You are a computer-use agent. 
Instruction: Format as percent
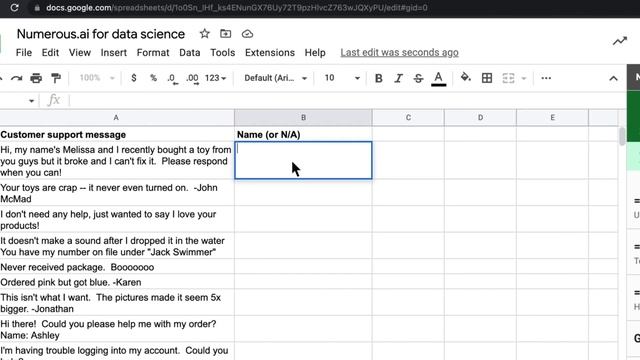tap(153, 78)
